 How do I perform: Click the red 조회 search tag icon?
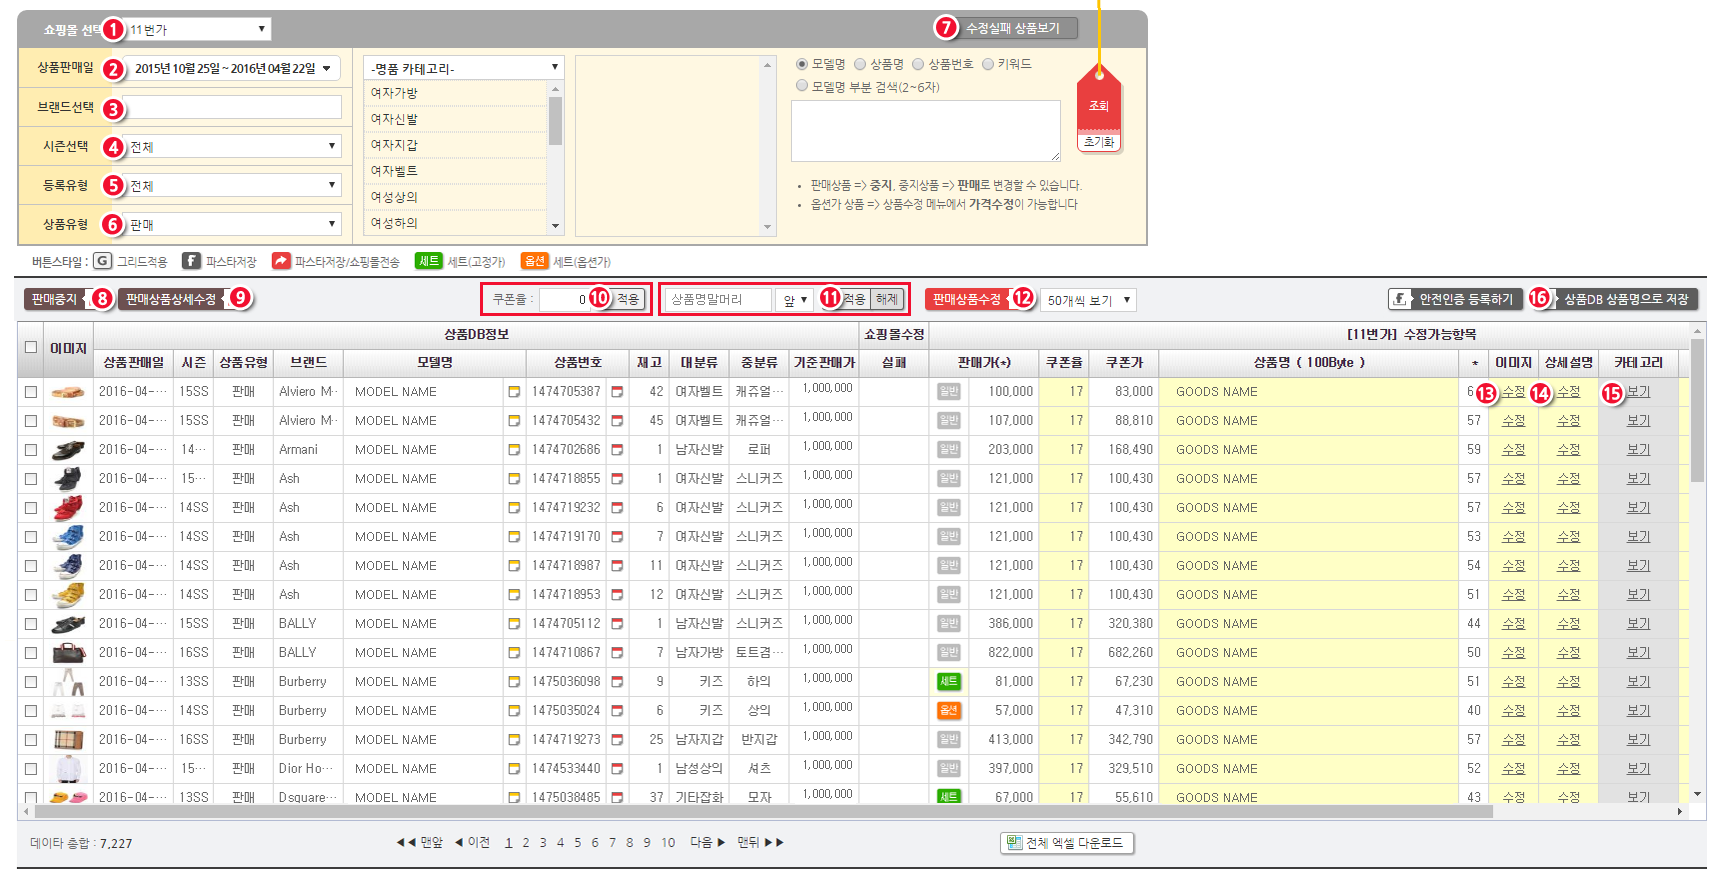(x=1098, y=106)
